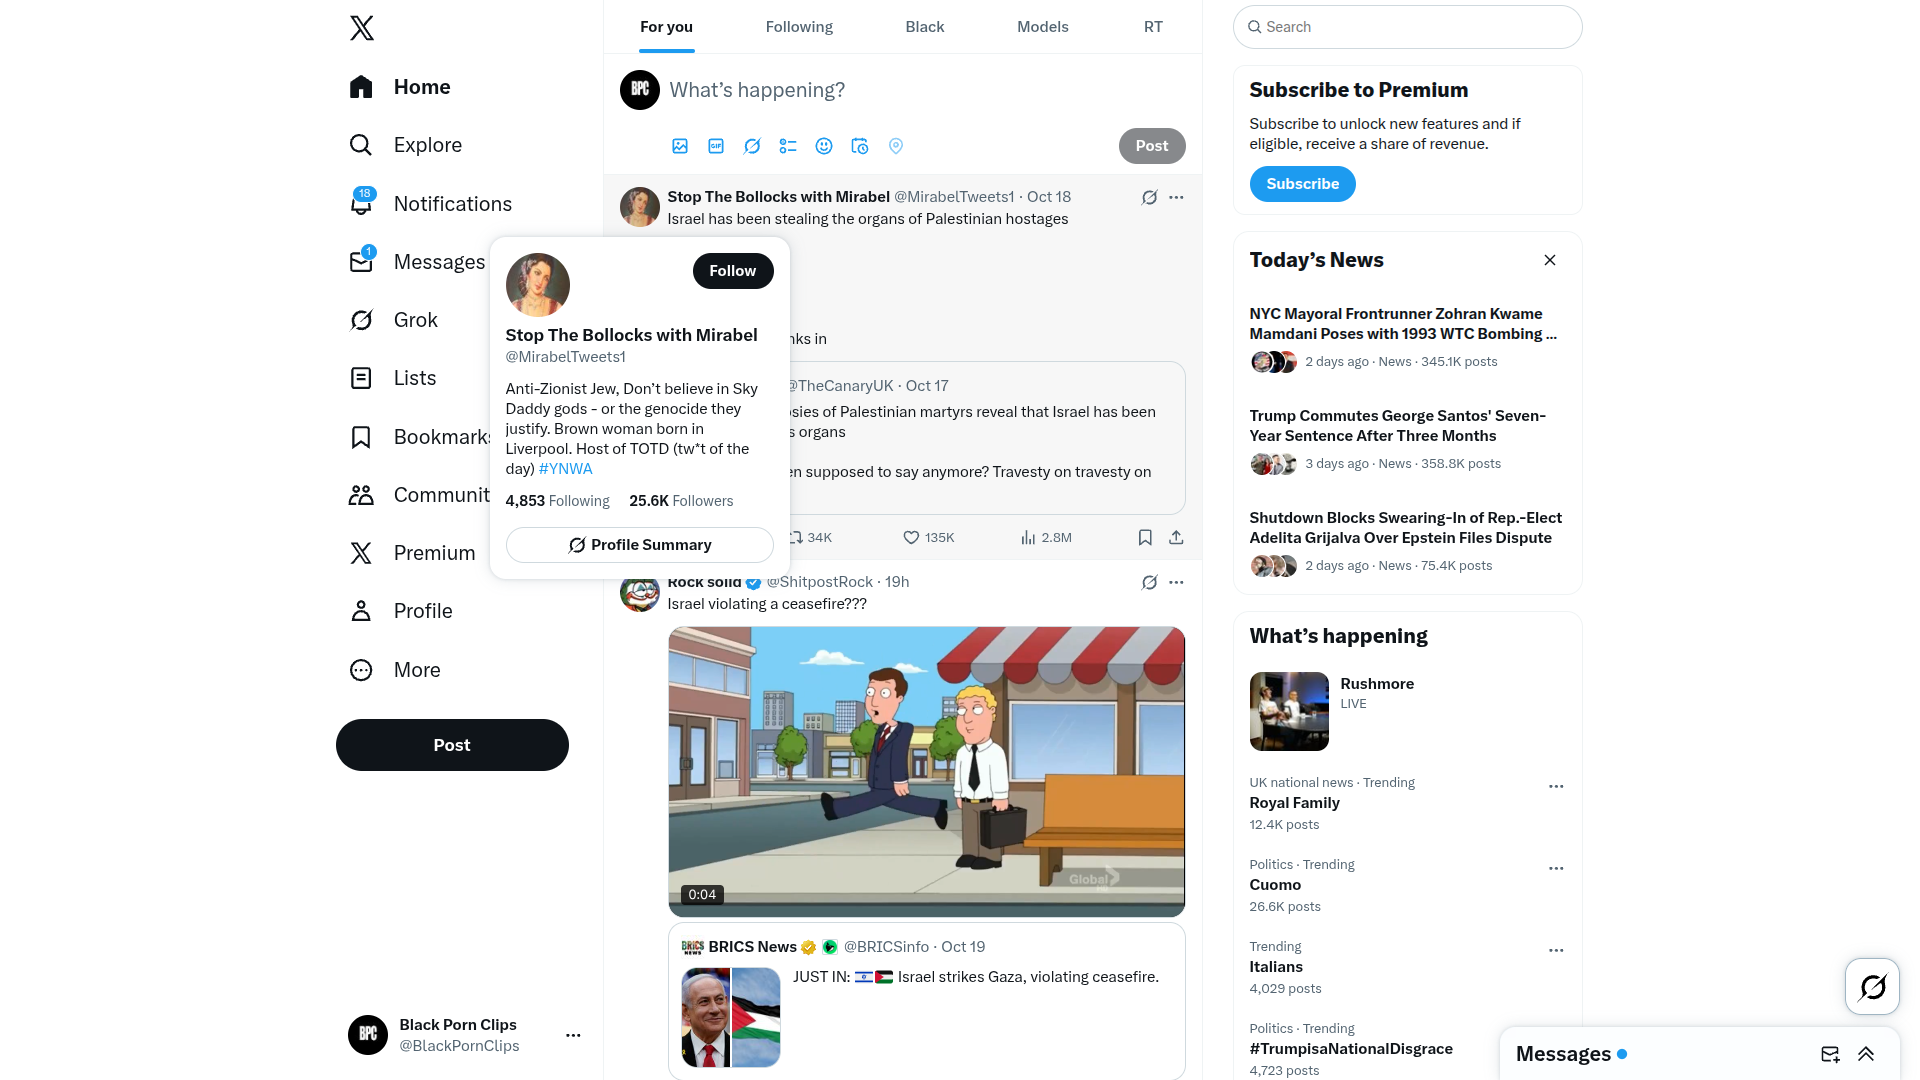Open more options for Royal Family trend

click(1556, 787)
